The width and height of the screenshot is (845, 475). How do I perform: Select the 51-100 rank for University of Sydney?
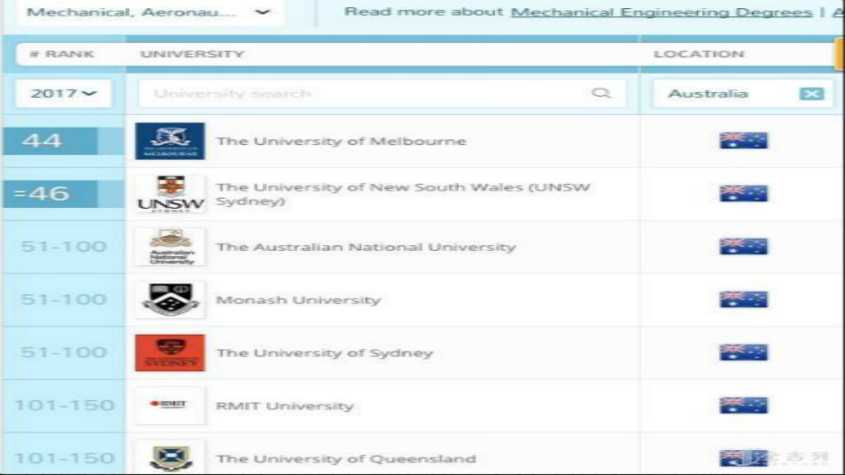tap(64, 353)
